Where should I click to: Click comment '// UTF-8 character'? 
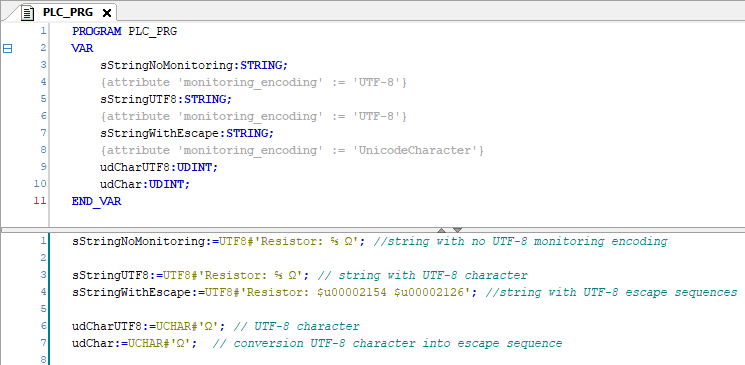[x=296, y=327]
